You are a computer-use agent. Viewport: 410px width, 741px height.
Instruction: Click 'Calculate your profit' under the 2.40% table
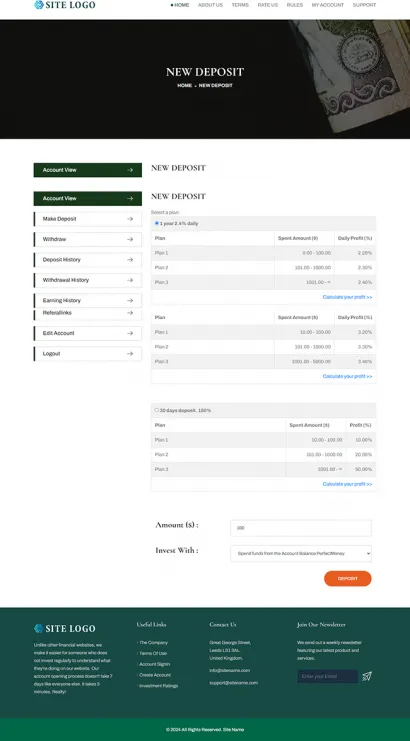[x=347, y=297]
